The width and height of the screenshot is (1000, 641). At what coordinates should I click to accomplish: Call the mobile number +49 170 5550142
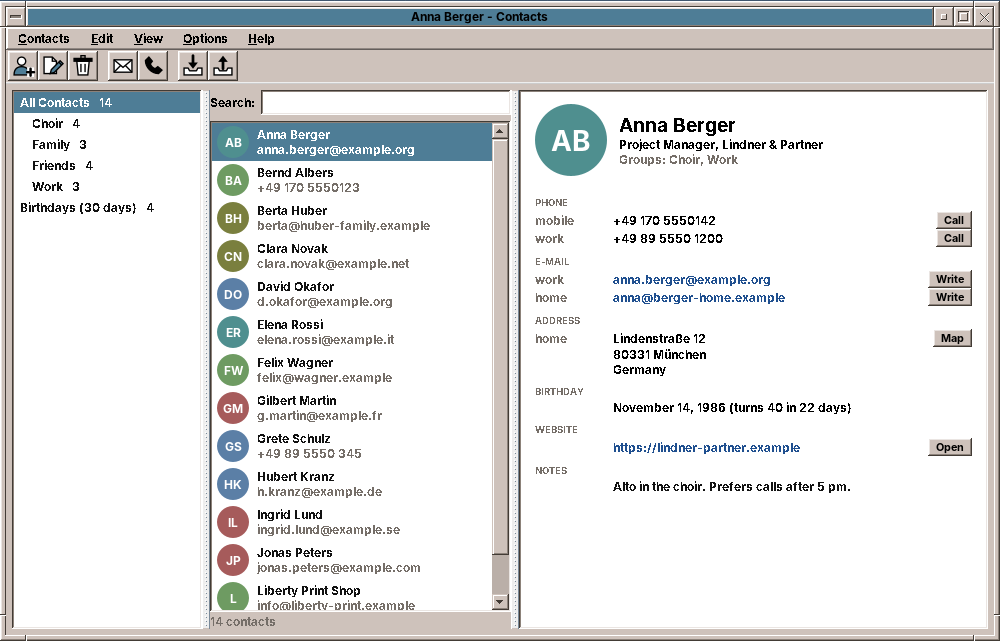pos(953,220)
